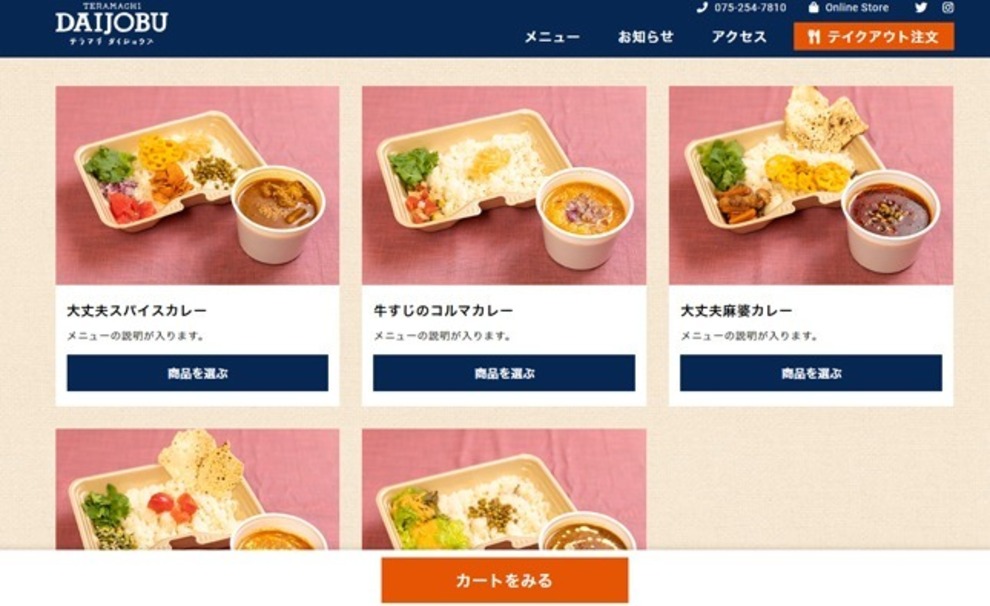Click the phone icon beside 075-254-7810
The height and width of the screenshot is (606, 990).
pos(701,8)
